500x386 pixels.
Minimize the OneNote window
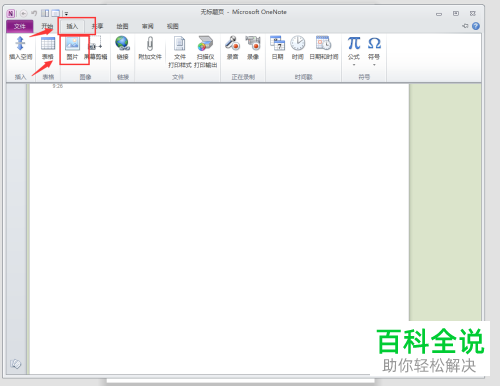[x=439, y=14]
